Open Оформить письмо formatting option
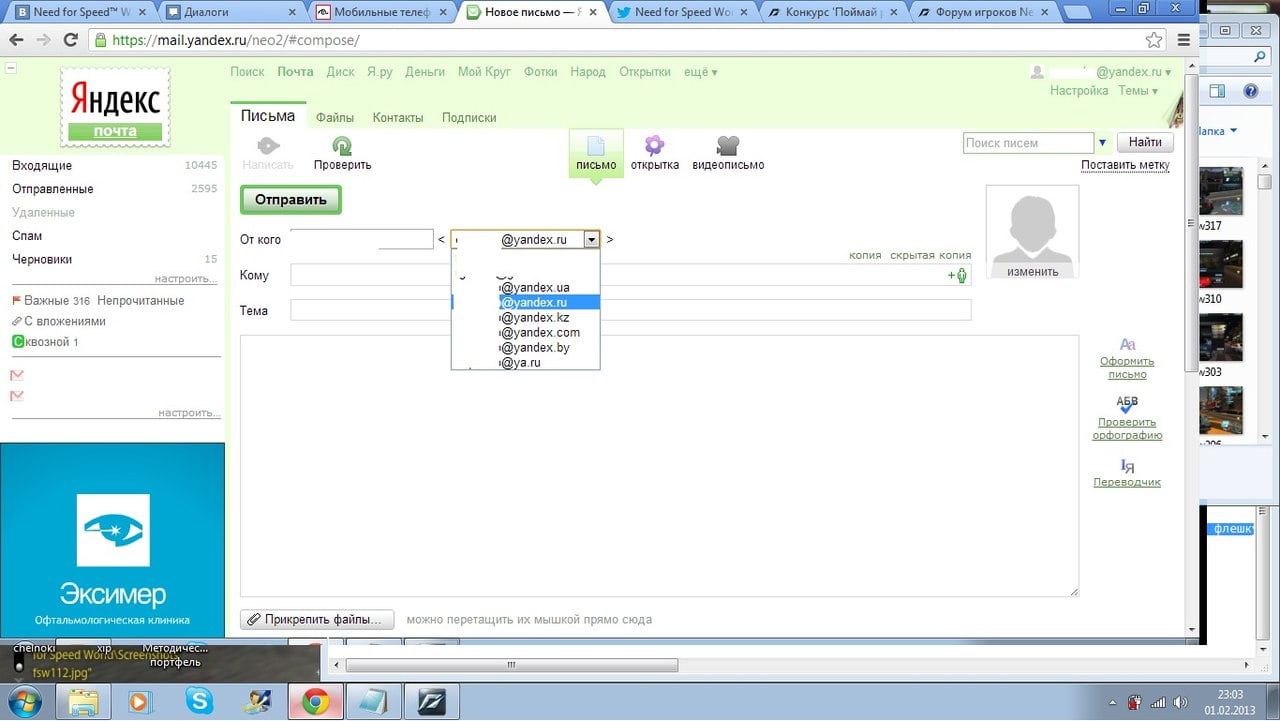This screenshot has height=721, width=1280. pos(1127,359)
